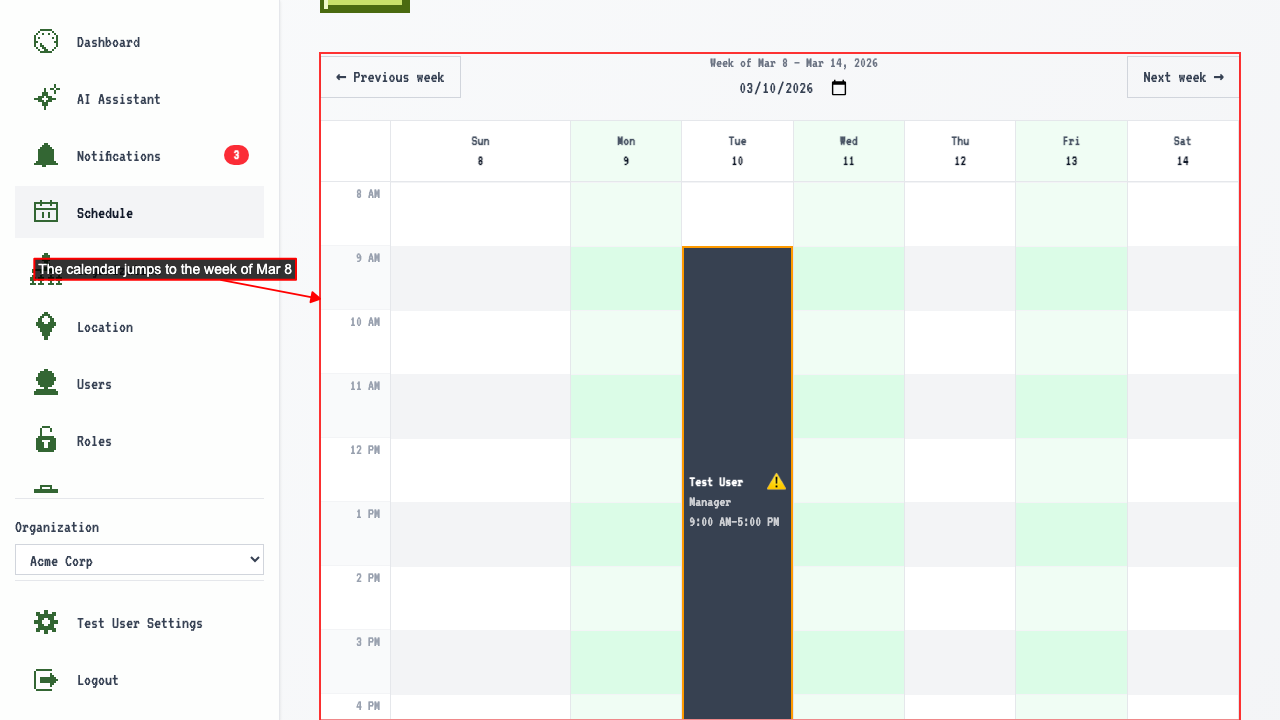Viewport: 1280px width, 720px height.
Task: Open the Test User Manager shift block
Action: coord(737,483)
